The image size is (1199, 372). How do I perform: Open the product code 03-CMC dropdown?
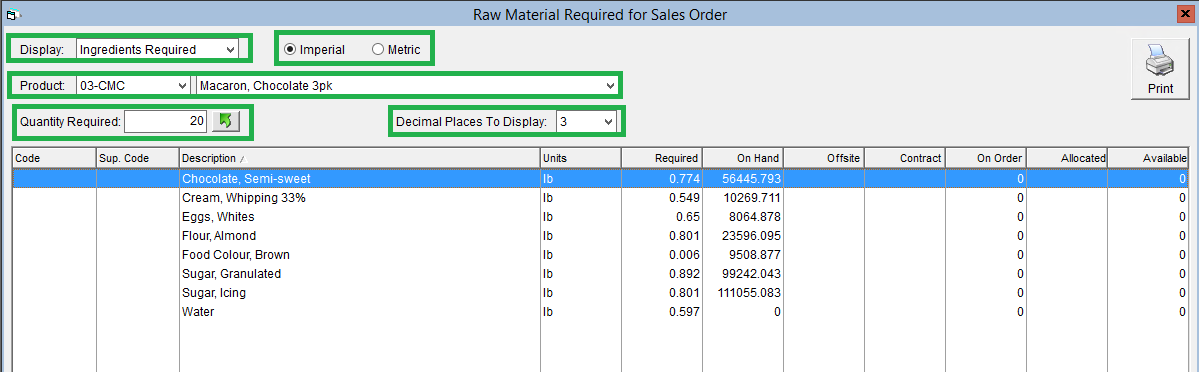coord(133,86)
